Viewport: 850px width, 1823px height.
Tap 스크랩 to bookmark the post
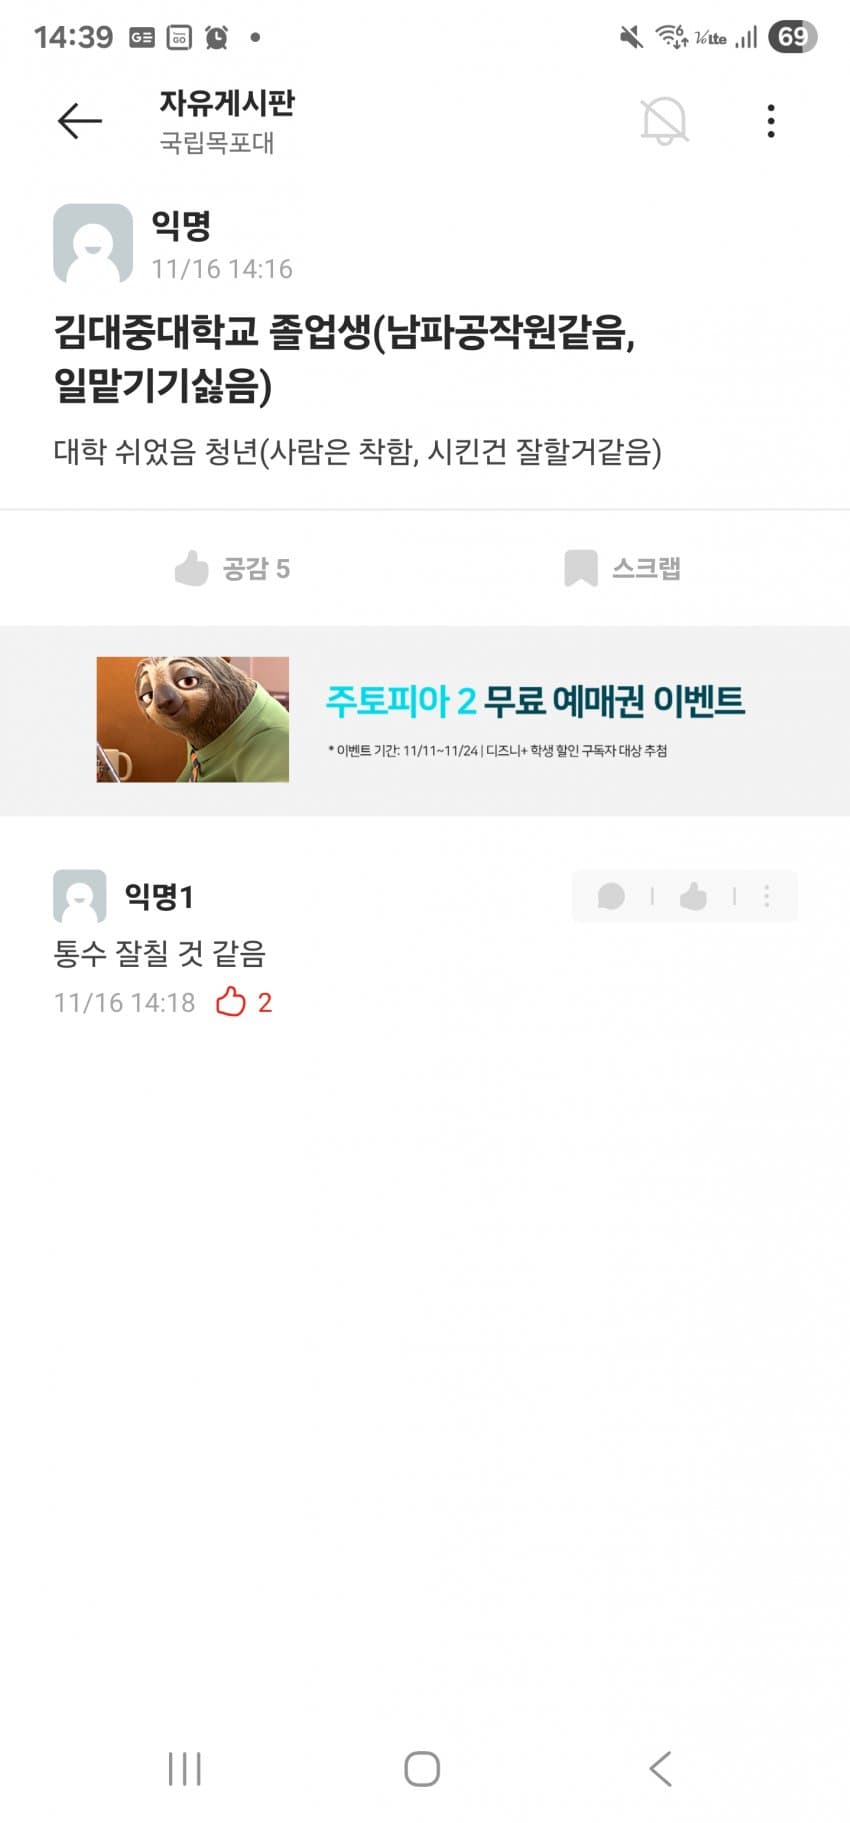pyautogui.click(x=622, y=568)
